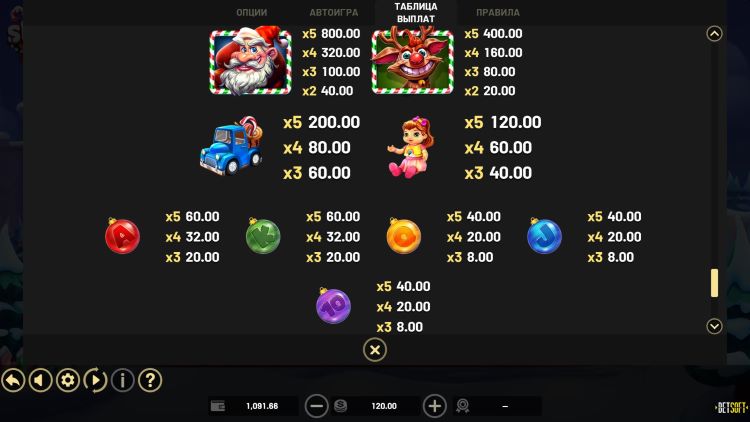The height and width of the screenshot is (422, 750).
Task: Click the left-pointing triangle icon
Action: (x=40, y=381)
